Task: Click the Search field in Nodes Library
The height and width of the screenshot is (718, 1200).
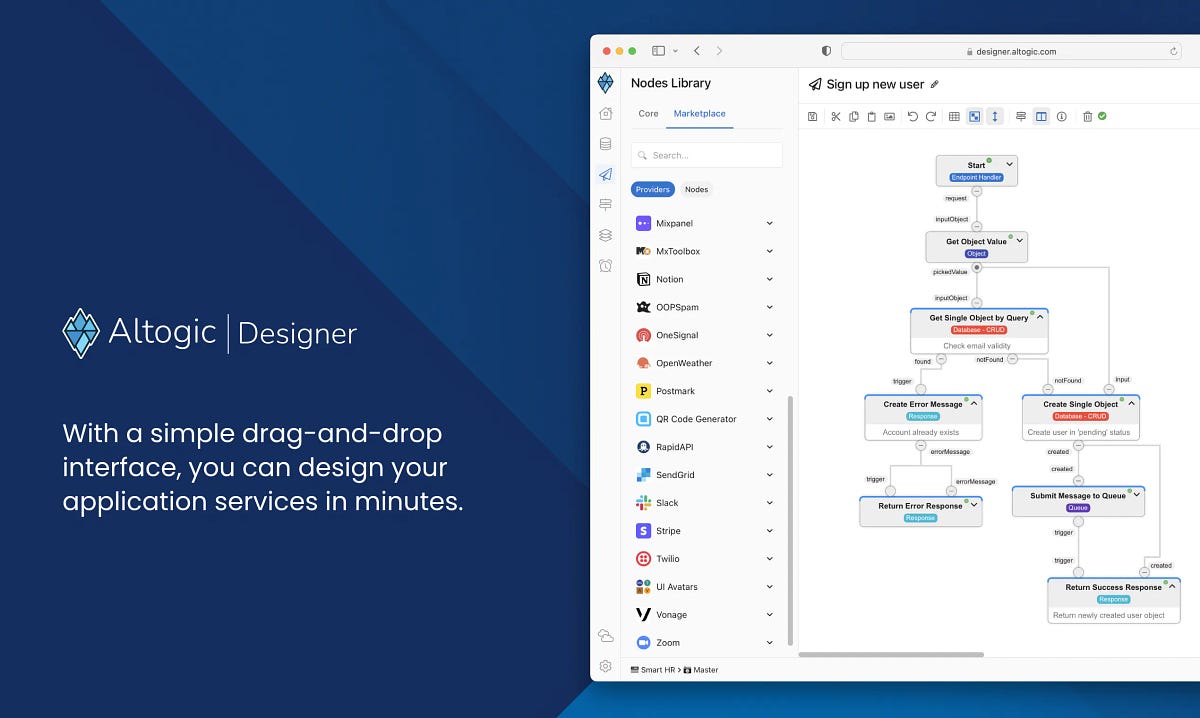Action: (706, 154)
